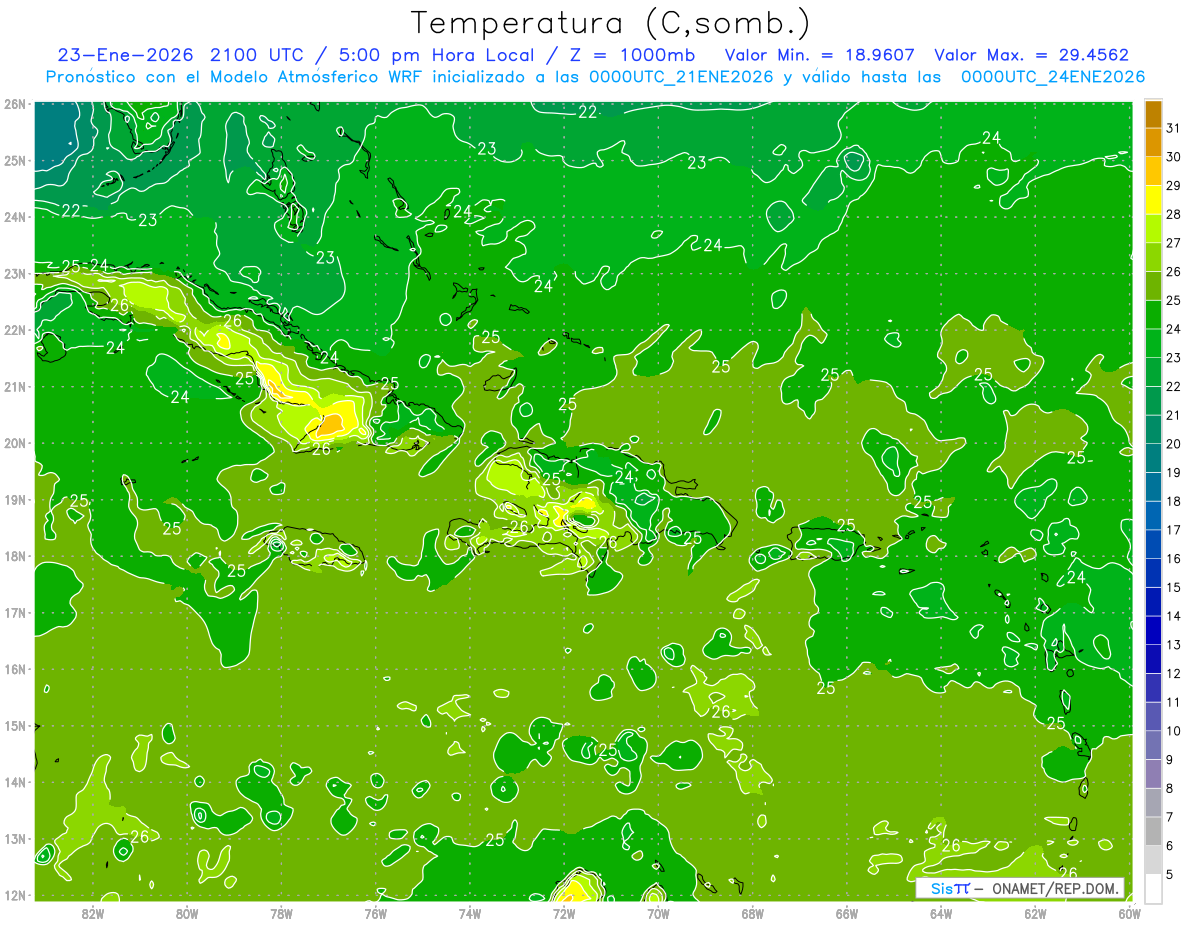Click the date '23-Ene-2026' in header
Viewport: 1200px width, 927px height.
(123, 55)
